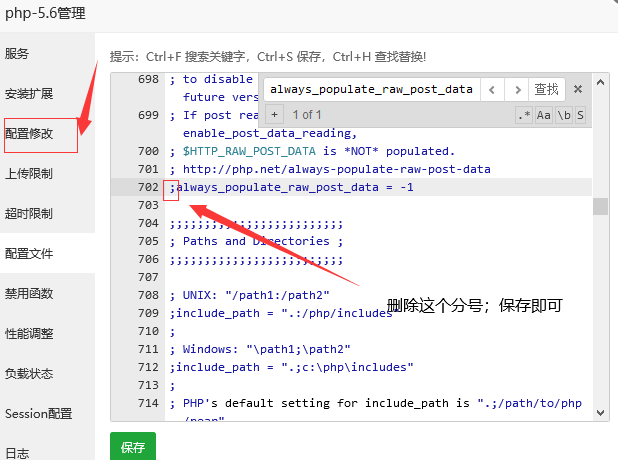Image resolution: width=618 pixels, height=460 pixels.
Task: Toggle whole word search (\b)
Action: pyautogui.click(x=563, y=115)
